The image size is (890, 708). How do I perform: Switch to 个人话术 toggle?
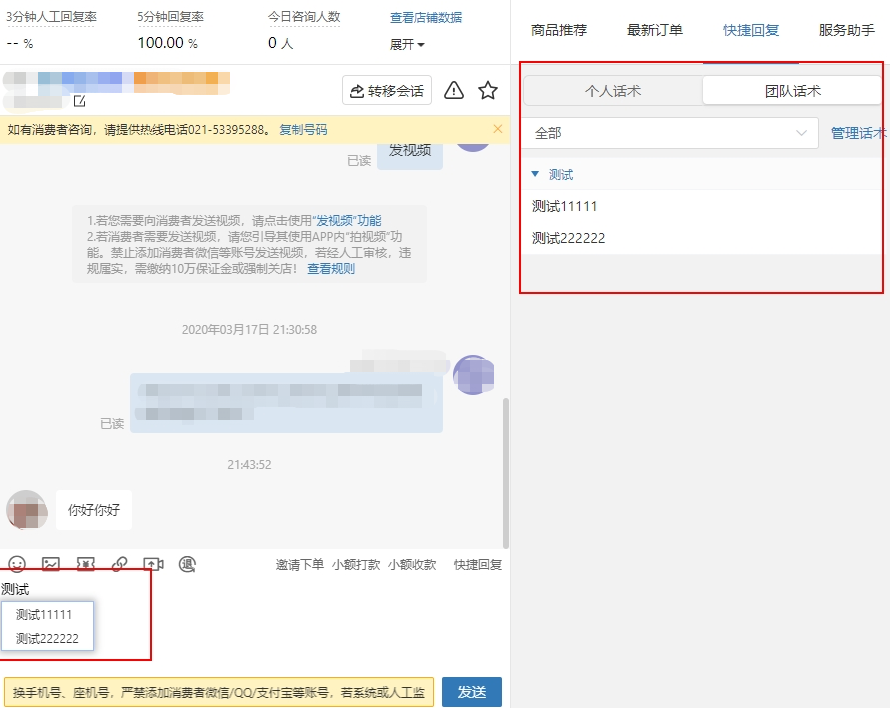pyautogui.click(x=612, y=91)
